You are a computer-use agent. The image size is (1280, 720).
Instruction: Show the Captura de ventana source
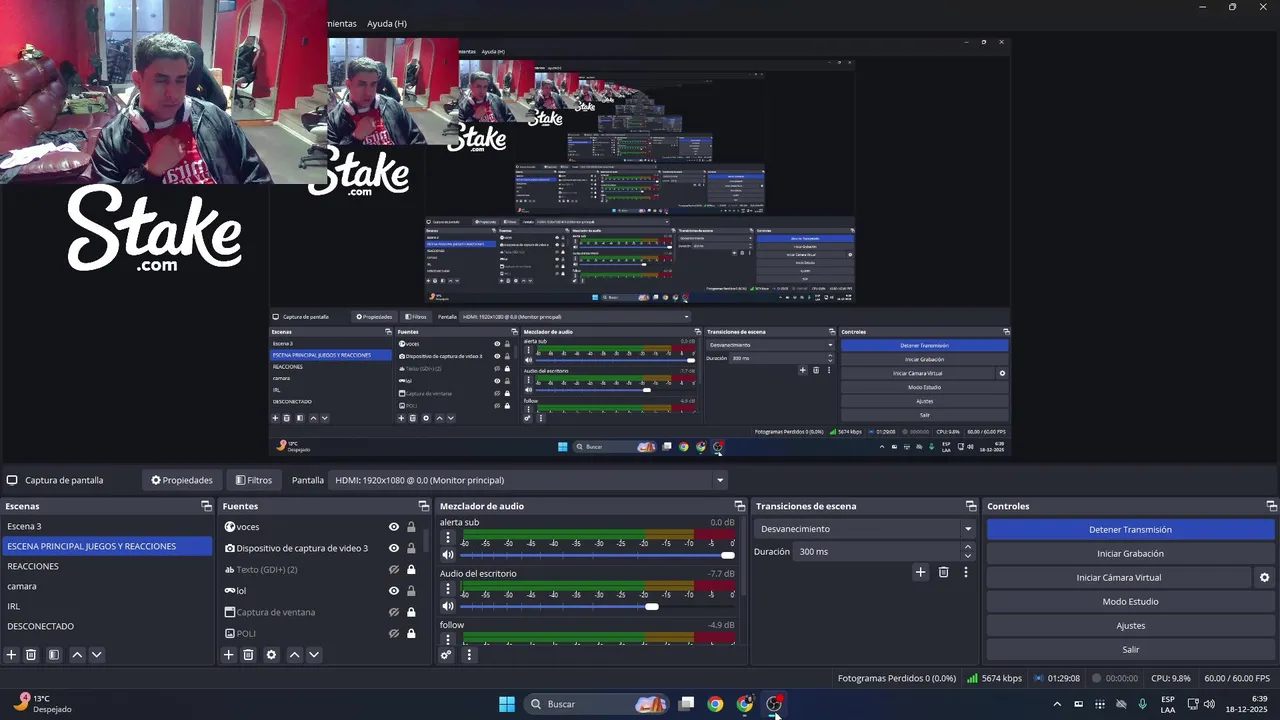click(x=394, y=612)
